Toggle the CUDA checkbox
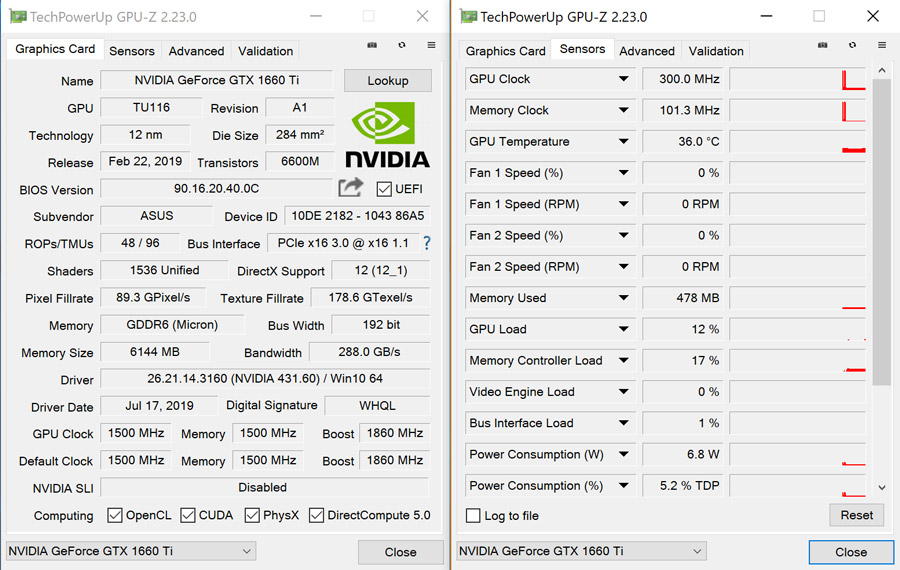The height and width of the screenshot is (570, 900). 188,515
